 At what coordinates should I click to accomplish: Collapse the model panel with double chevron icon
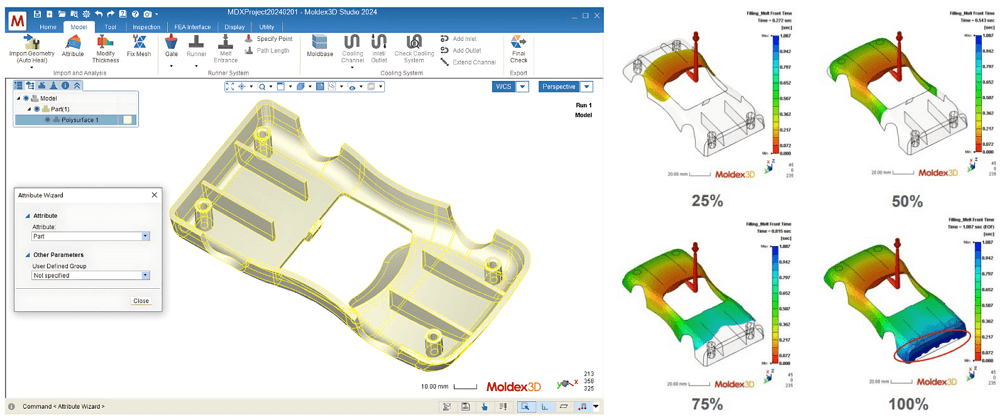(x=77, y=85)
